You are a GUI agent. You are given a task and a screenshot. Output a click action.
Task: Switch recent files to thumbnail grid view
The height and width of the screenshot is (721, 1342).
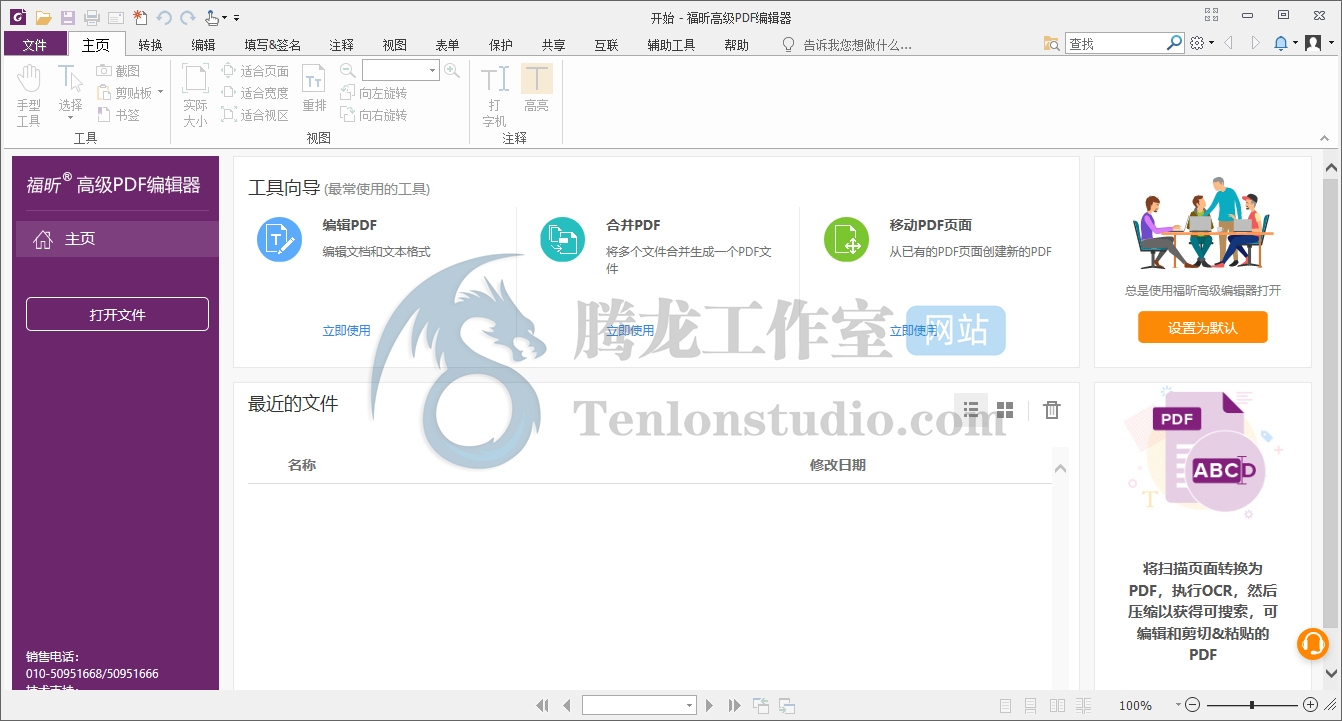click(1005, 410)
